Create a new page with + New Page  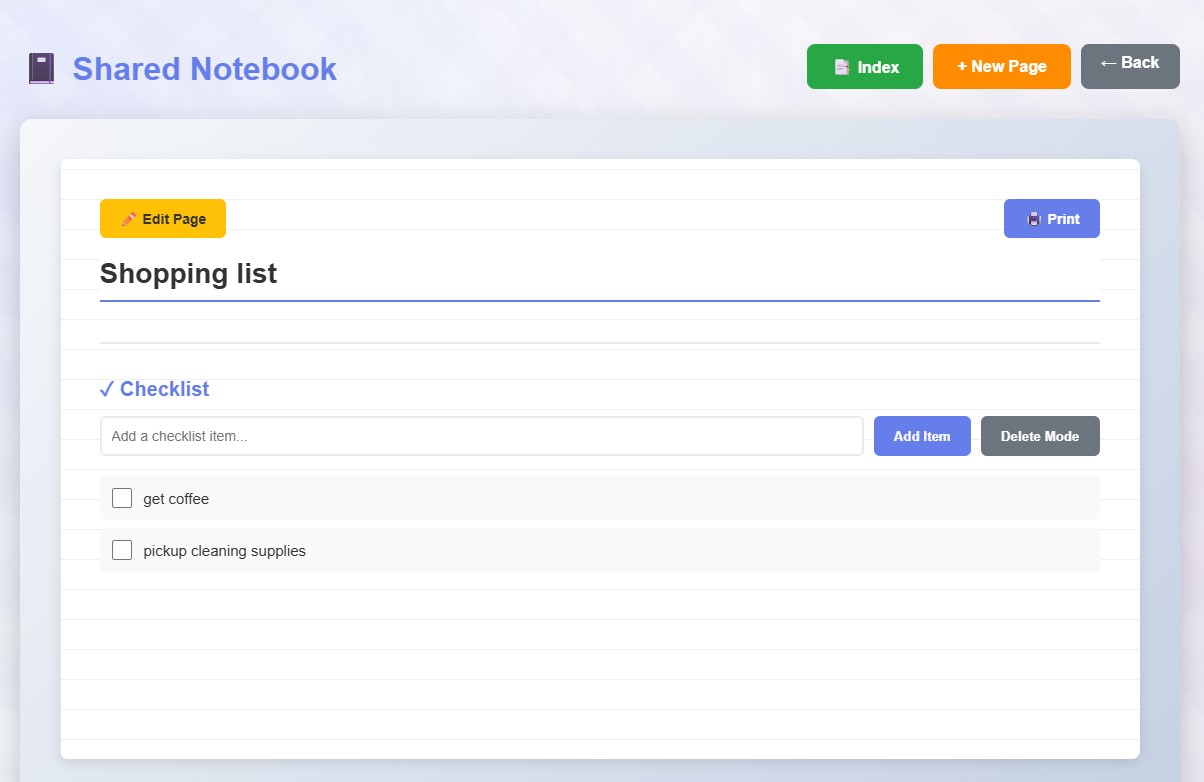coord(1001,67)
